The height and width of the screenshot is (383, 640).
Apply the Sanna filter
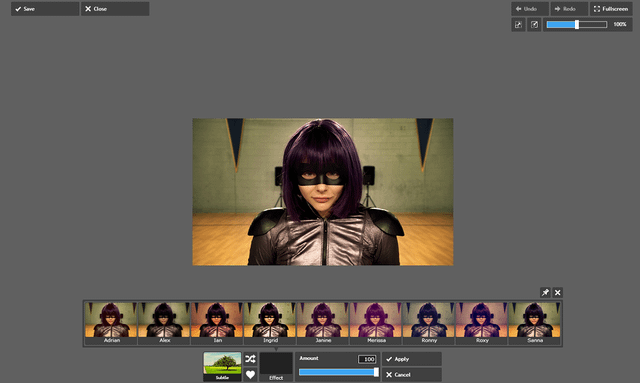(x=535, y=323)
